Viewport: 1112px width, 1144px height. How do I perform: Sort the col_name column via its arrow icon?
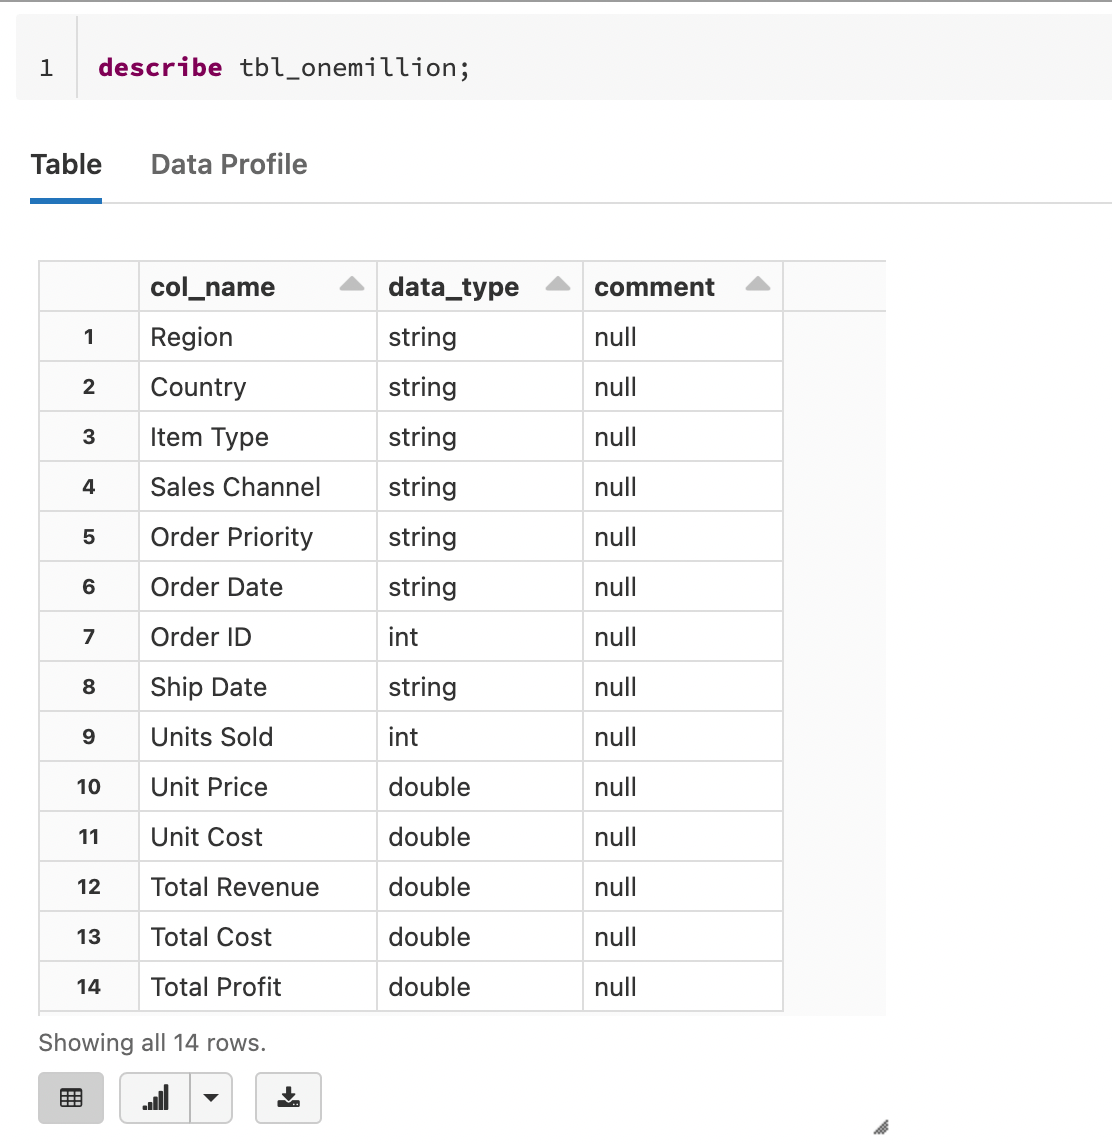tap(351, 284)
